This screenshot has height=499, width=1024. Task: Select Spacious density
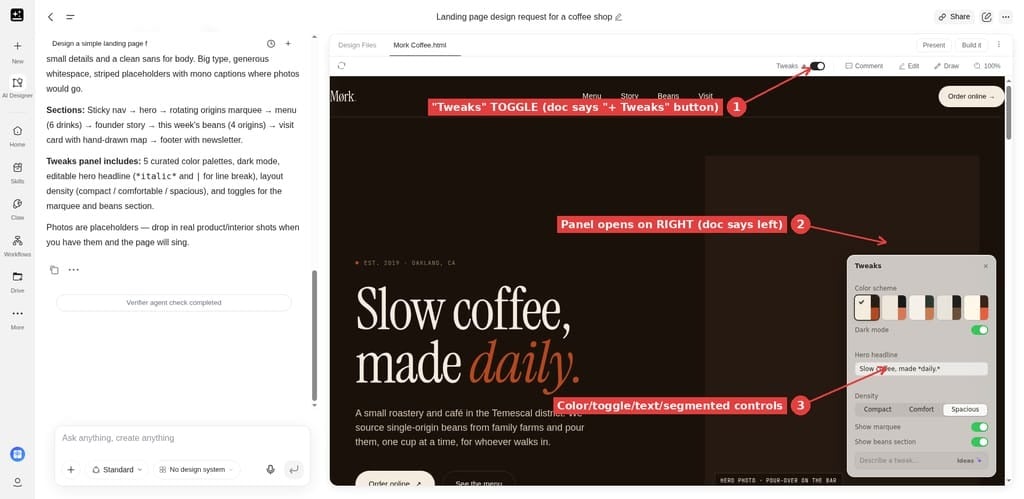(965, 410)
